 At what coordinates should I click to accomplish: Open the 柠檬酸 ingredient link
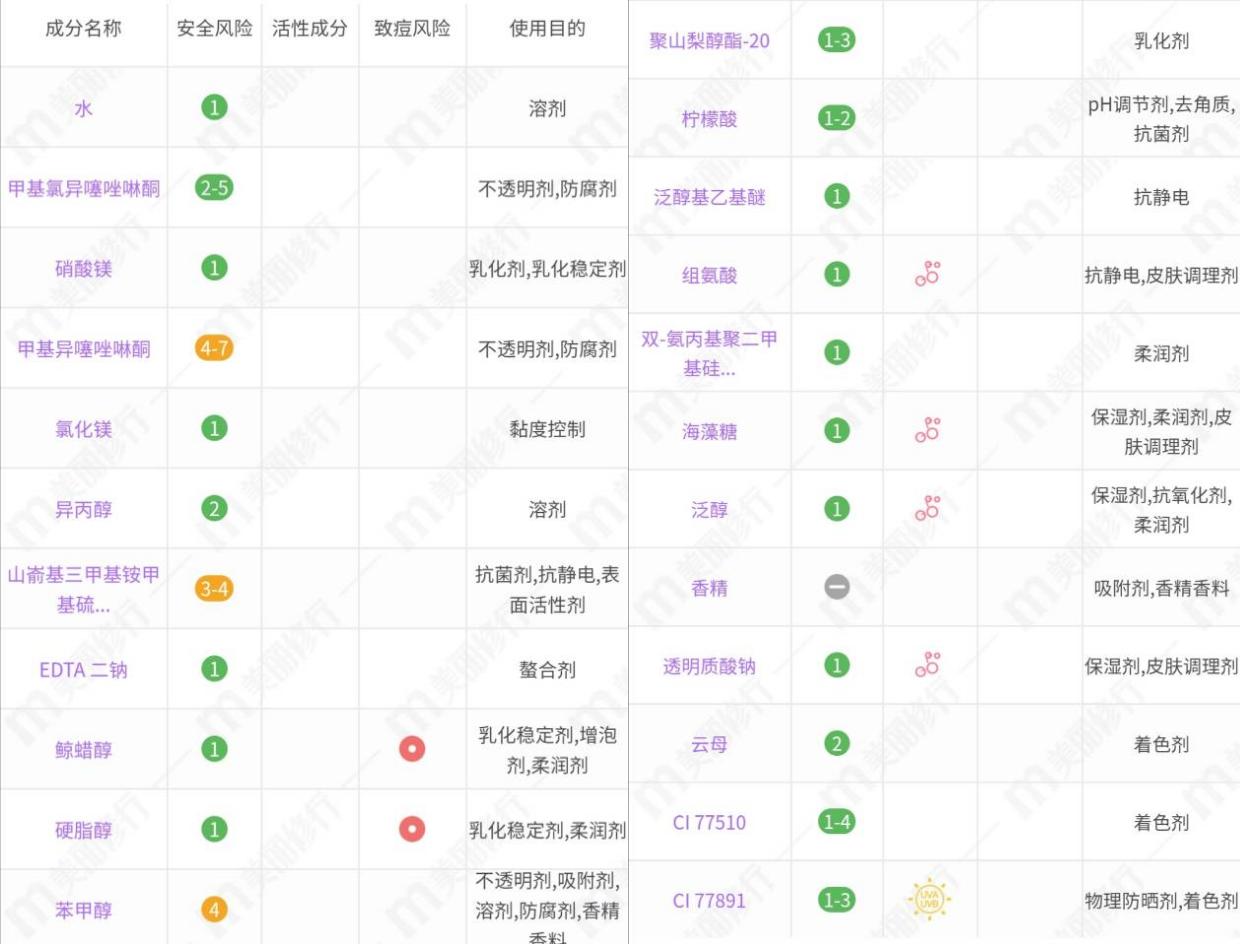point(709,119)
